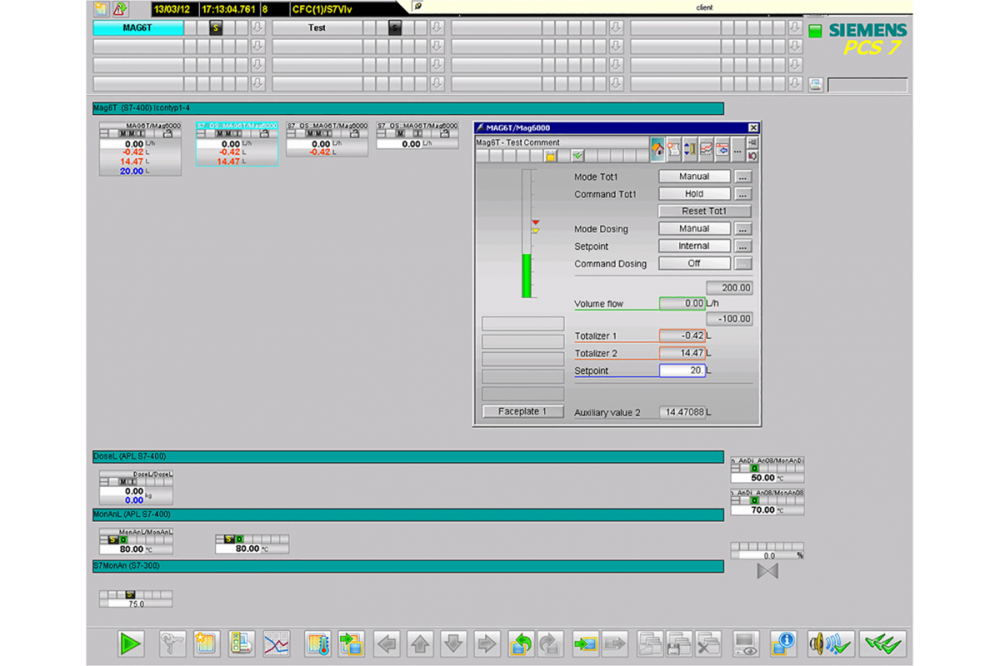Open the arrow expander beside MAG6T area
The height and width of the screenshot is (666, 1000).
(257, 28)
